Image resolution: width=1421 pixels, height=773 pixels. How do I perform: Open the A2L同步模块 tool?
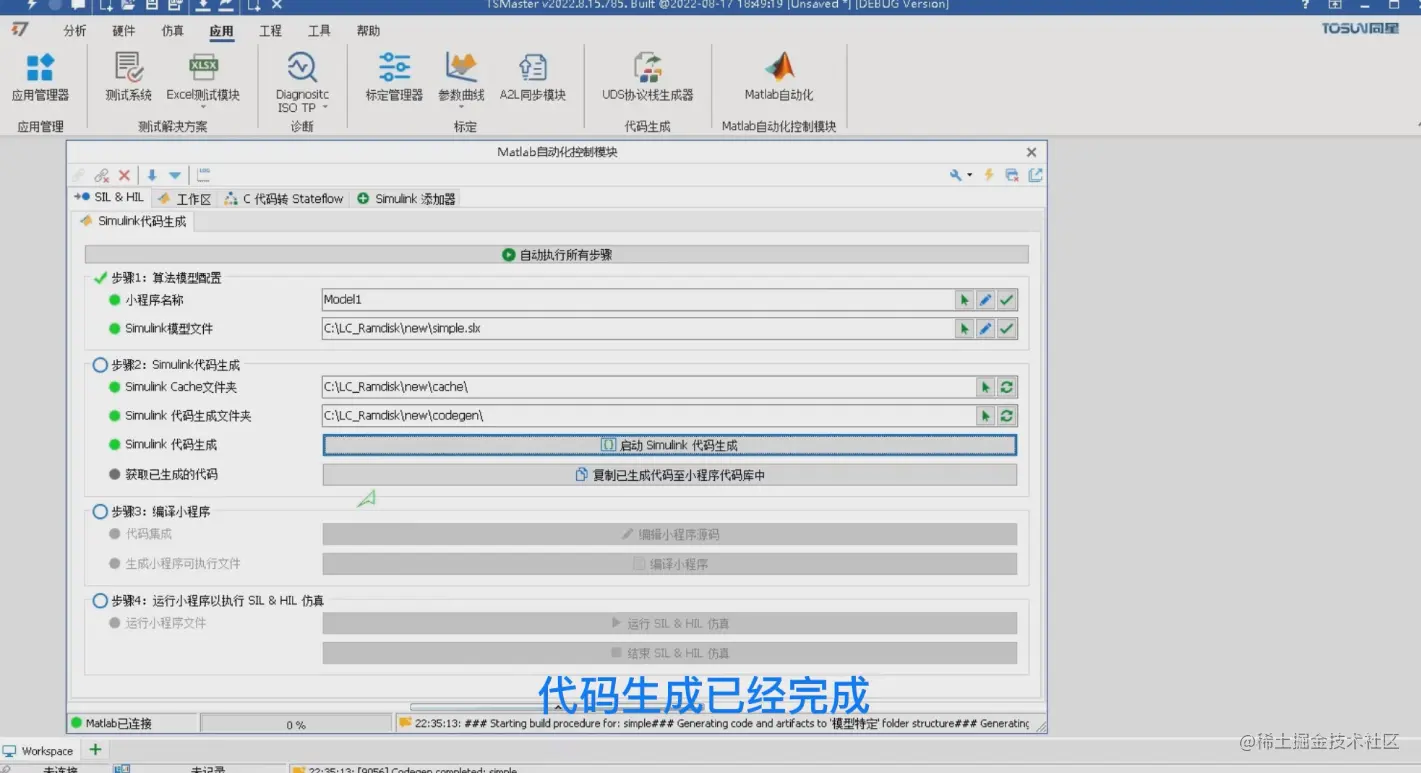(533, 77)
